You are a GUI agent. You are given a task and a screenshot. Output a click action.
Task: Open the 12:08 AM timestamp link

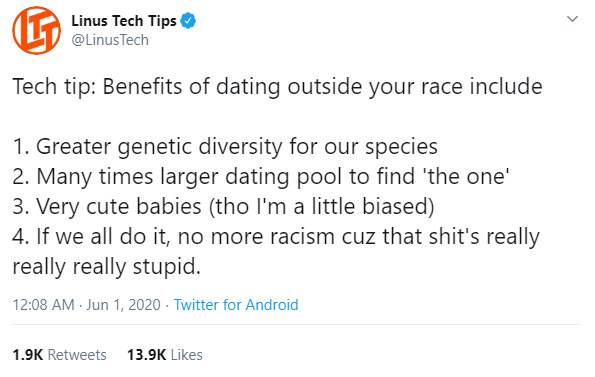[44, 305]
